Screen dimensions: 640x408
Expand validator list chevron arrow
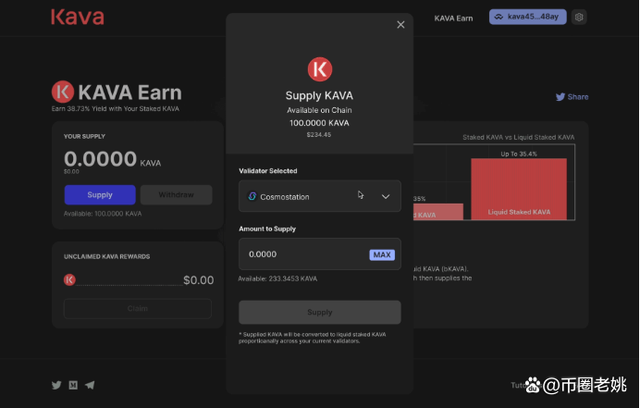[x=385, y=197]
